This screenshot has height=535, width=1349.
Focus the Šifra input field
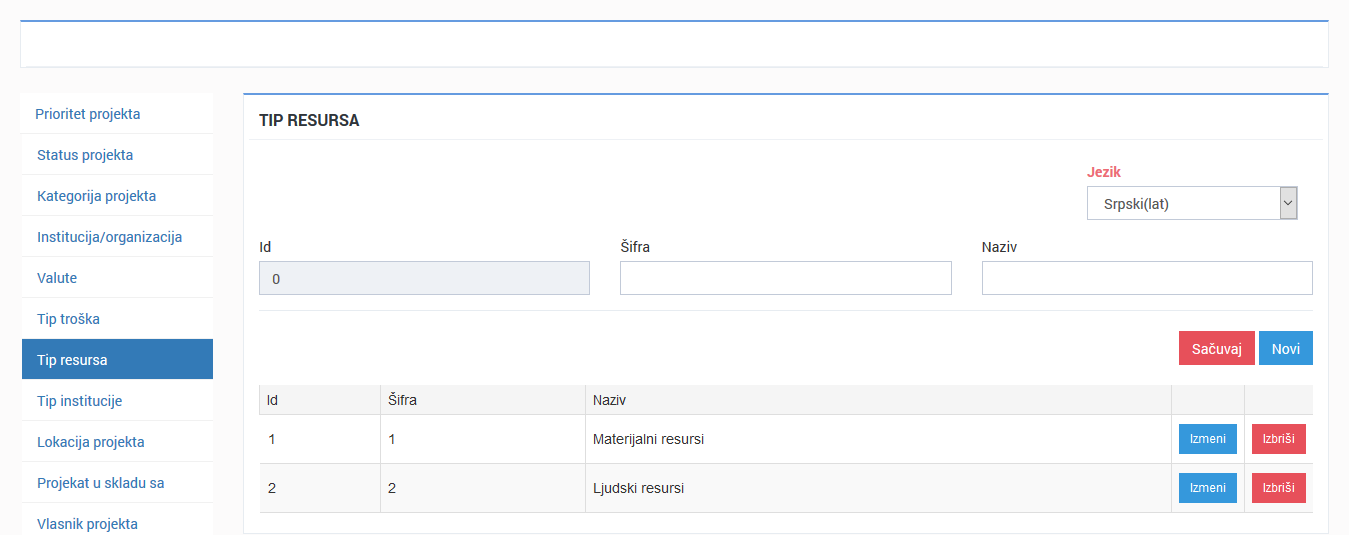785,279
